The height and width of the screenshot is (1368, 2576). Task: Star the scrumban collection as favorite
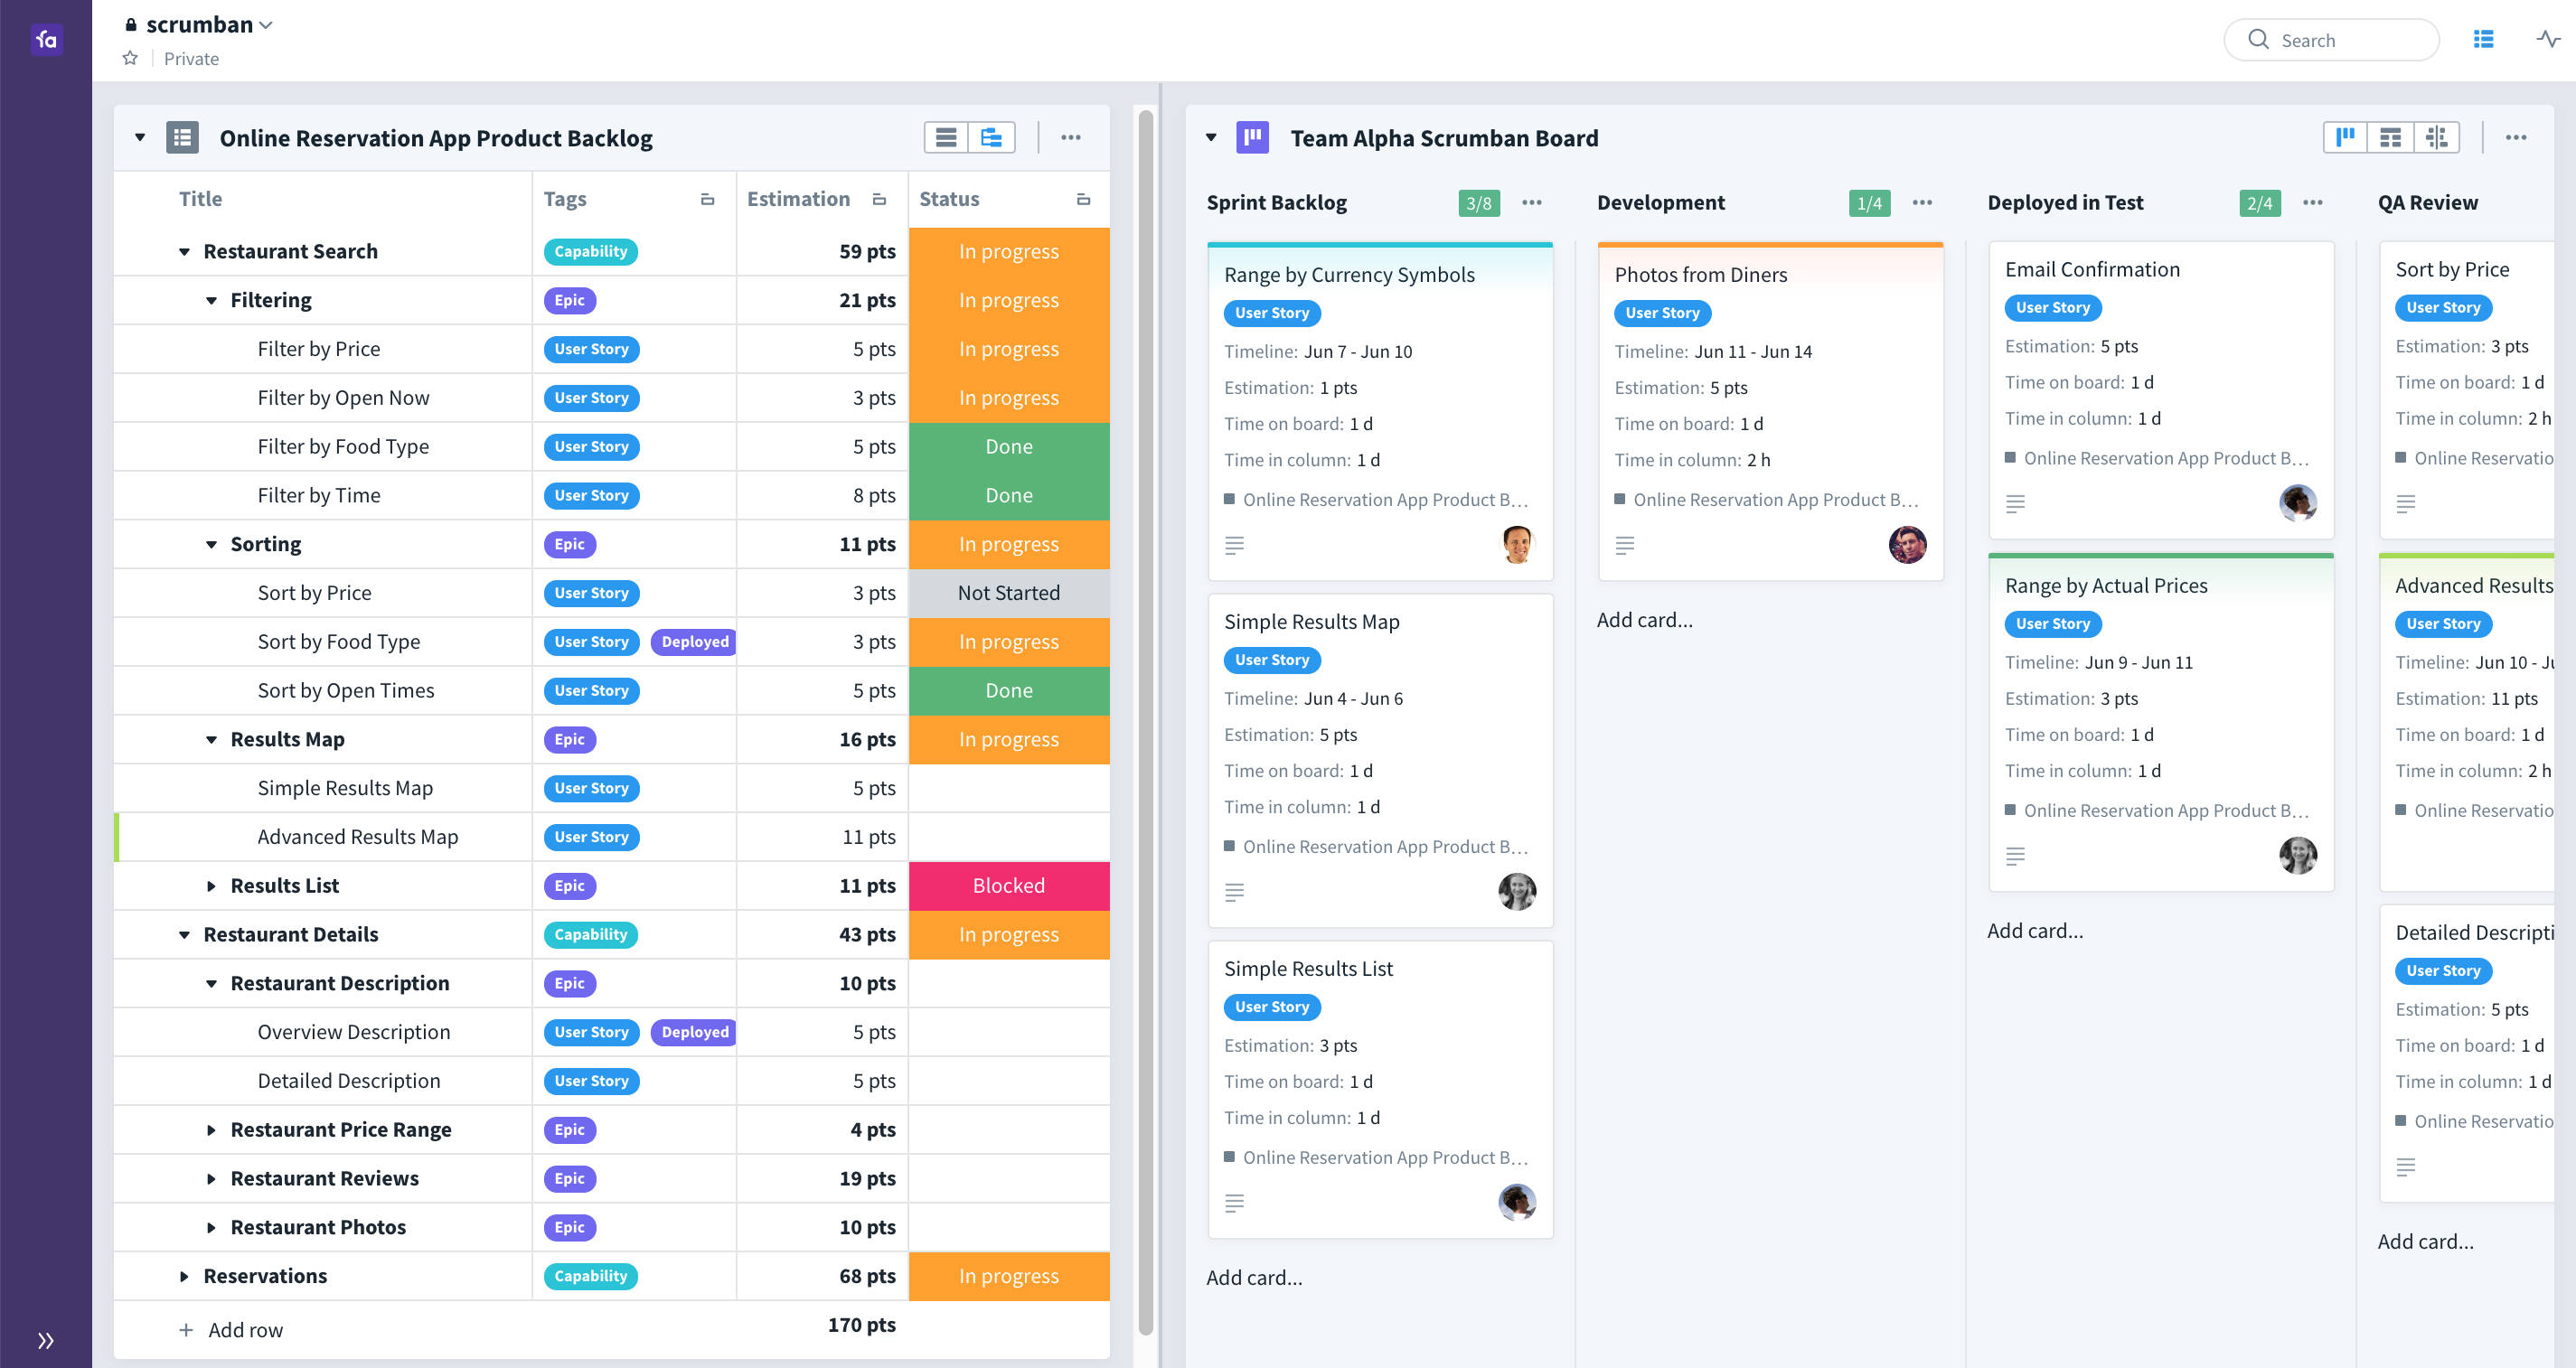point(130,58)
